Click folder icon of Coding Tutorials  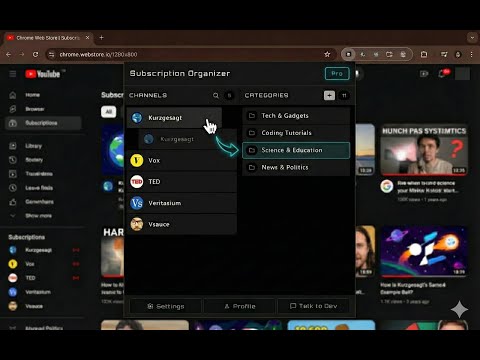[252, 133]
